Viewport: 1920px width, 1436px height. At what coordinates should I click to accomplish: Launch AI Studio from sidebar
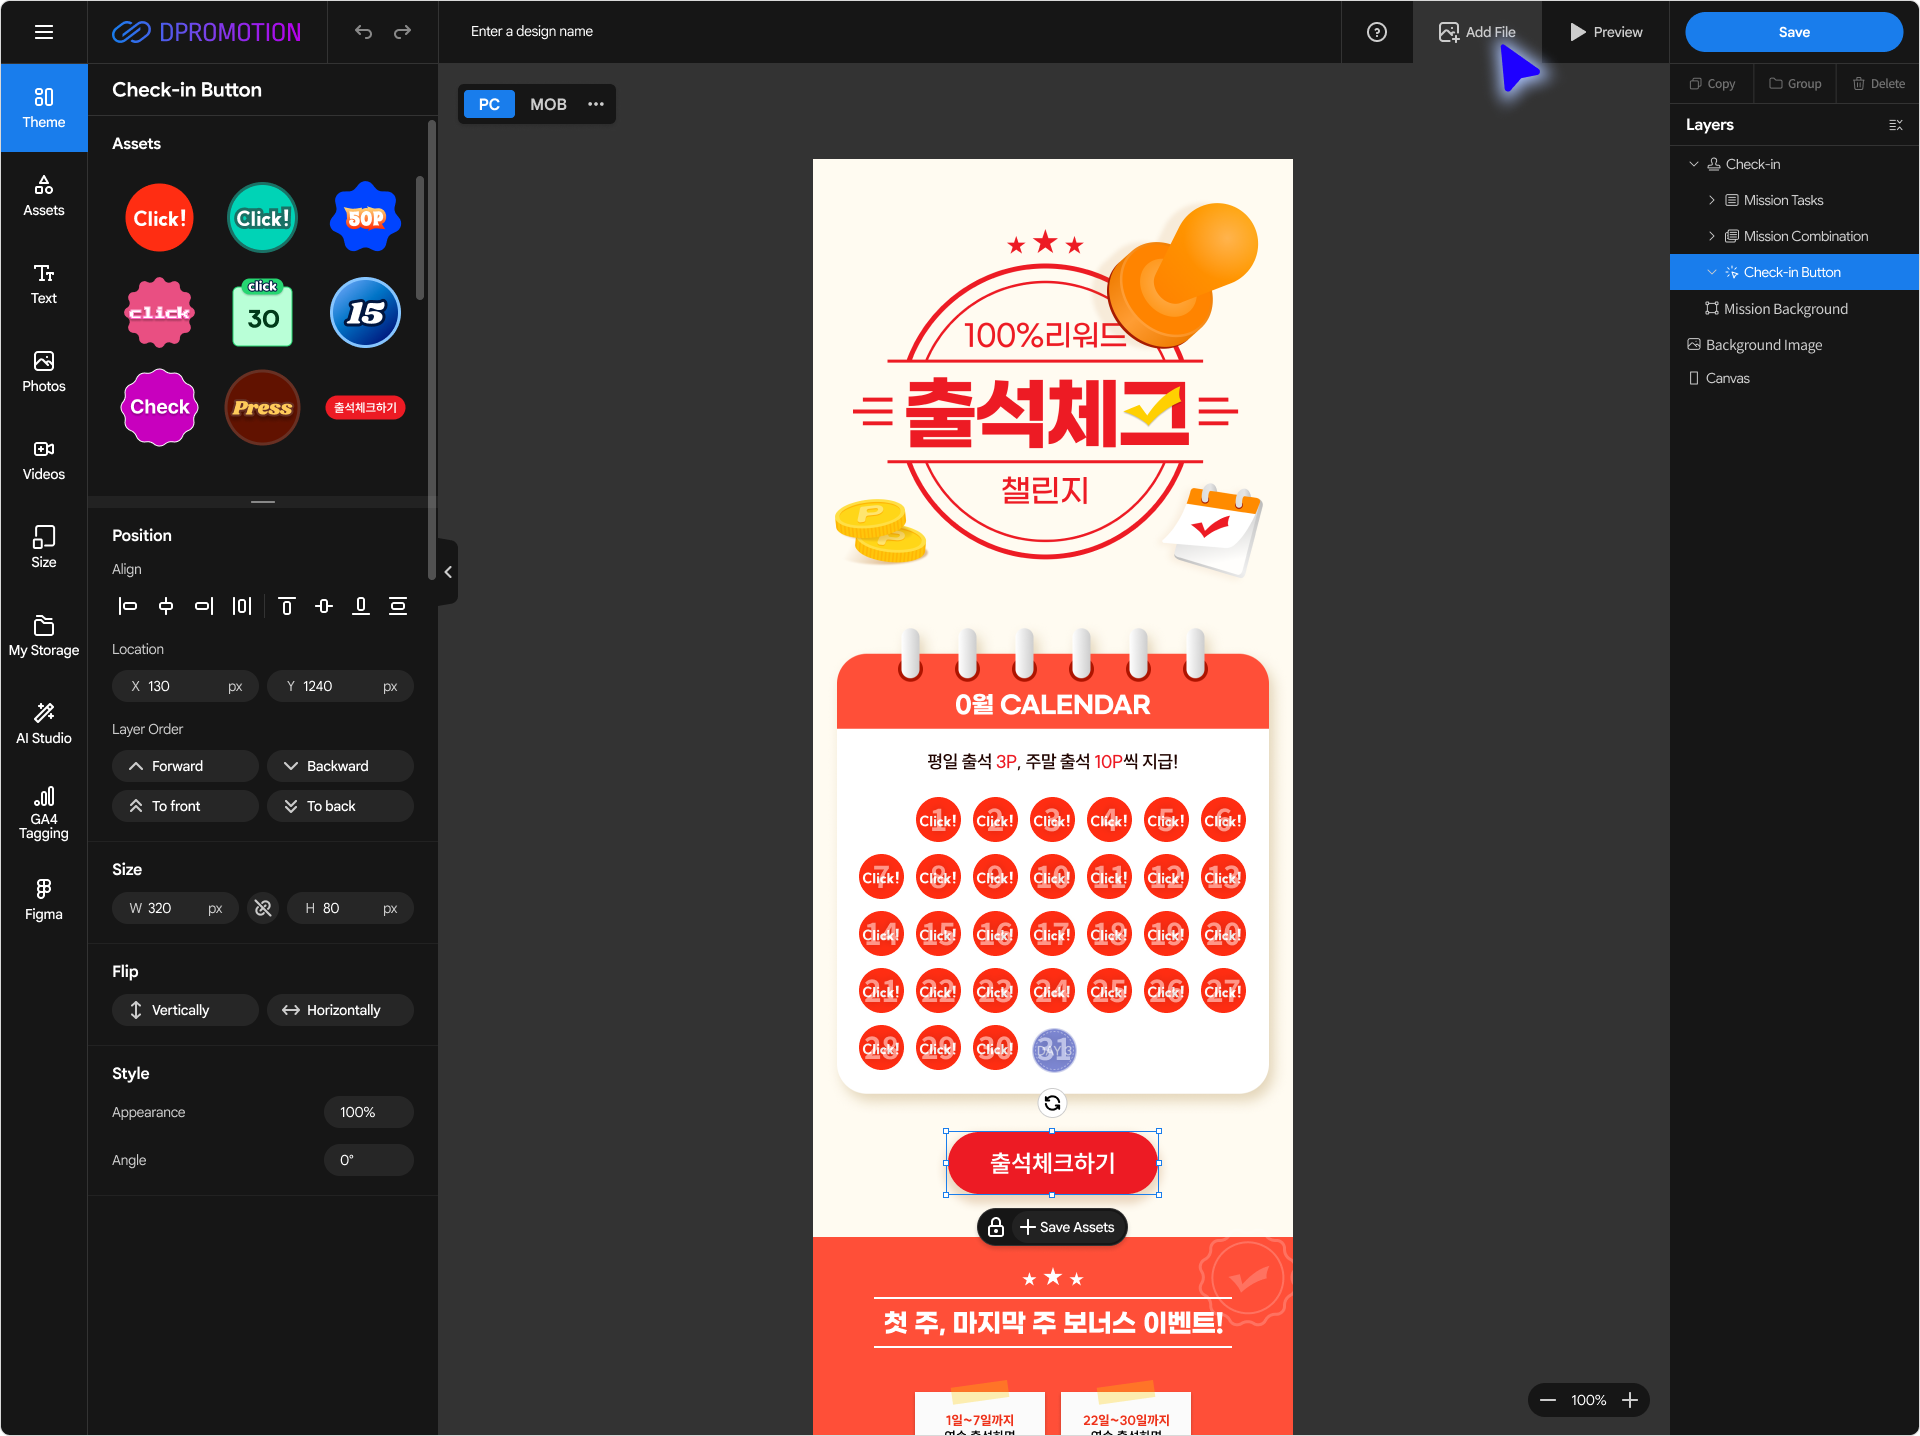[44, 724]
